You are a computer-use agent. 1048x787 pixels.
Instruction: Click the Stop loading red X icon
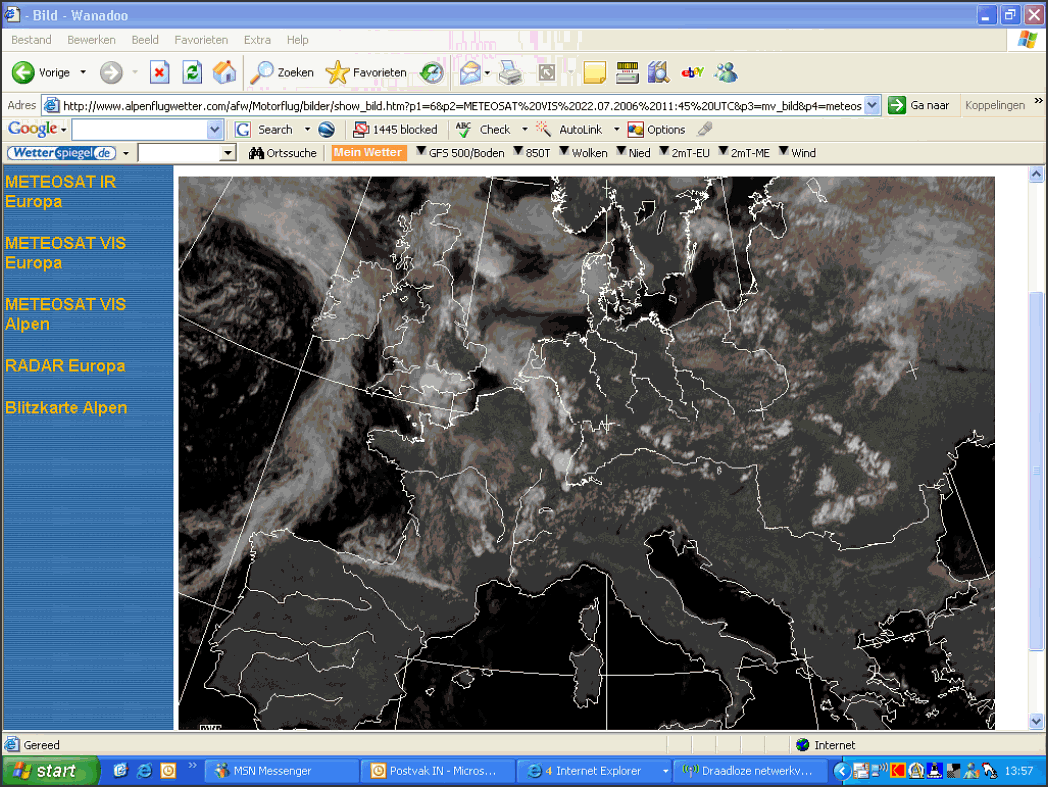click(x=159, y=72)
